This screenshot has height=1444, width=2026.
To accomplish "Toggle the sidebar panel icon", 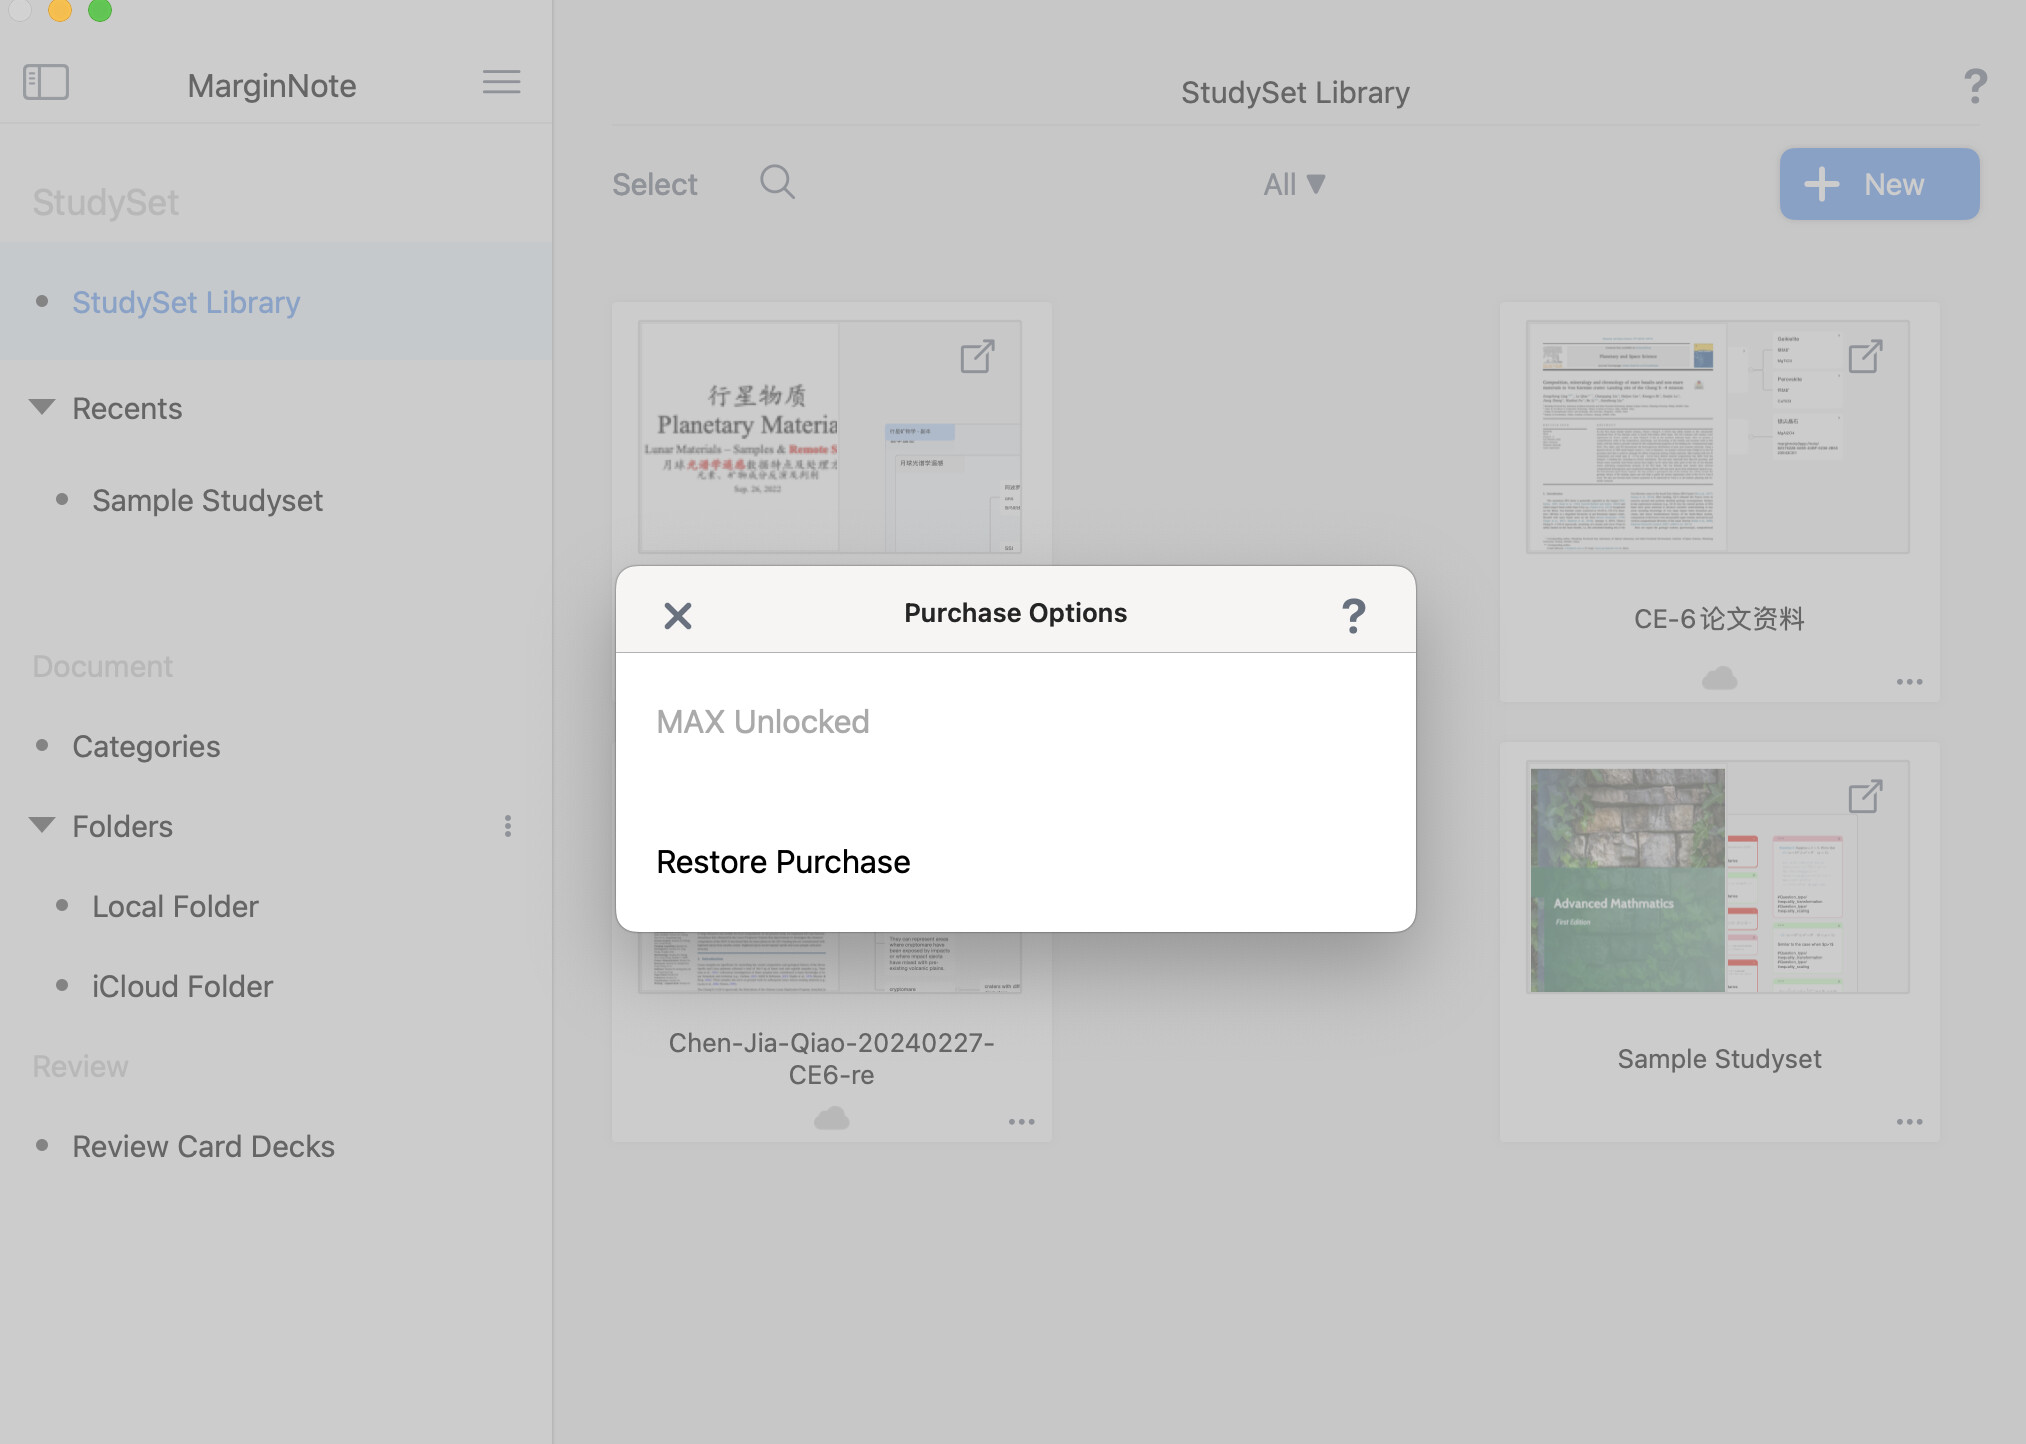I will click(x=46, y=82).
